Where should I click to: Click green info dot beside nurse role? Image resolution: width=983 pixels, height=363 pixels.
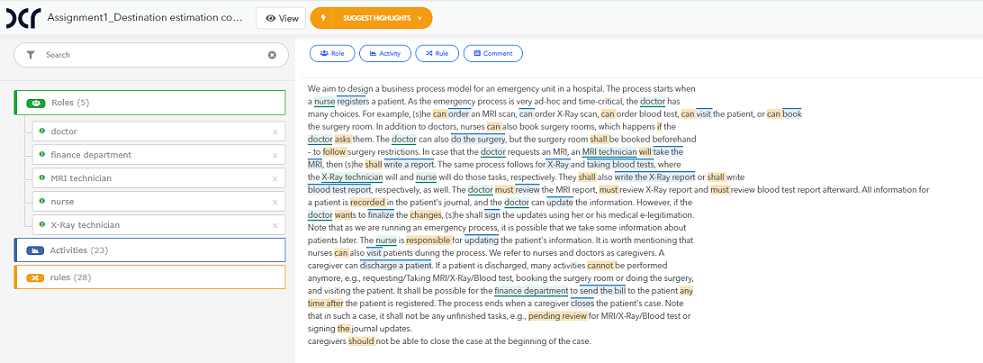coord(42,201)
